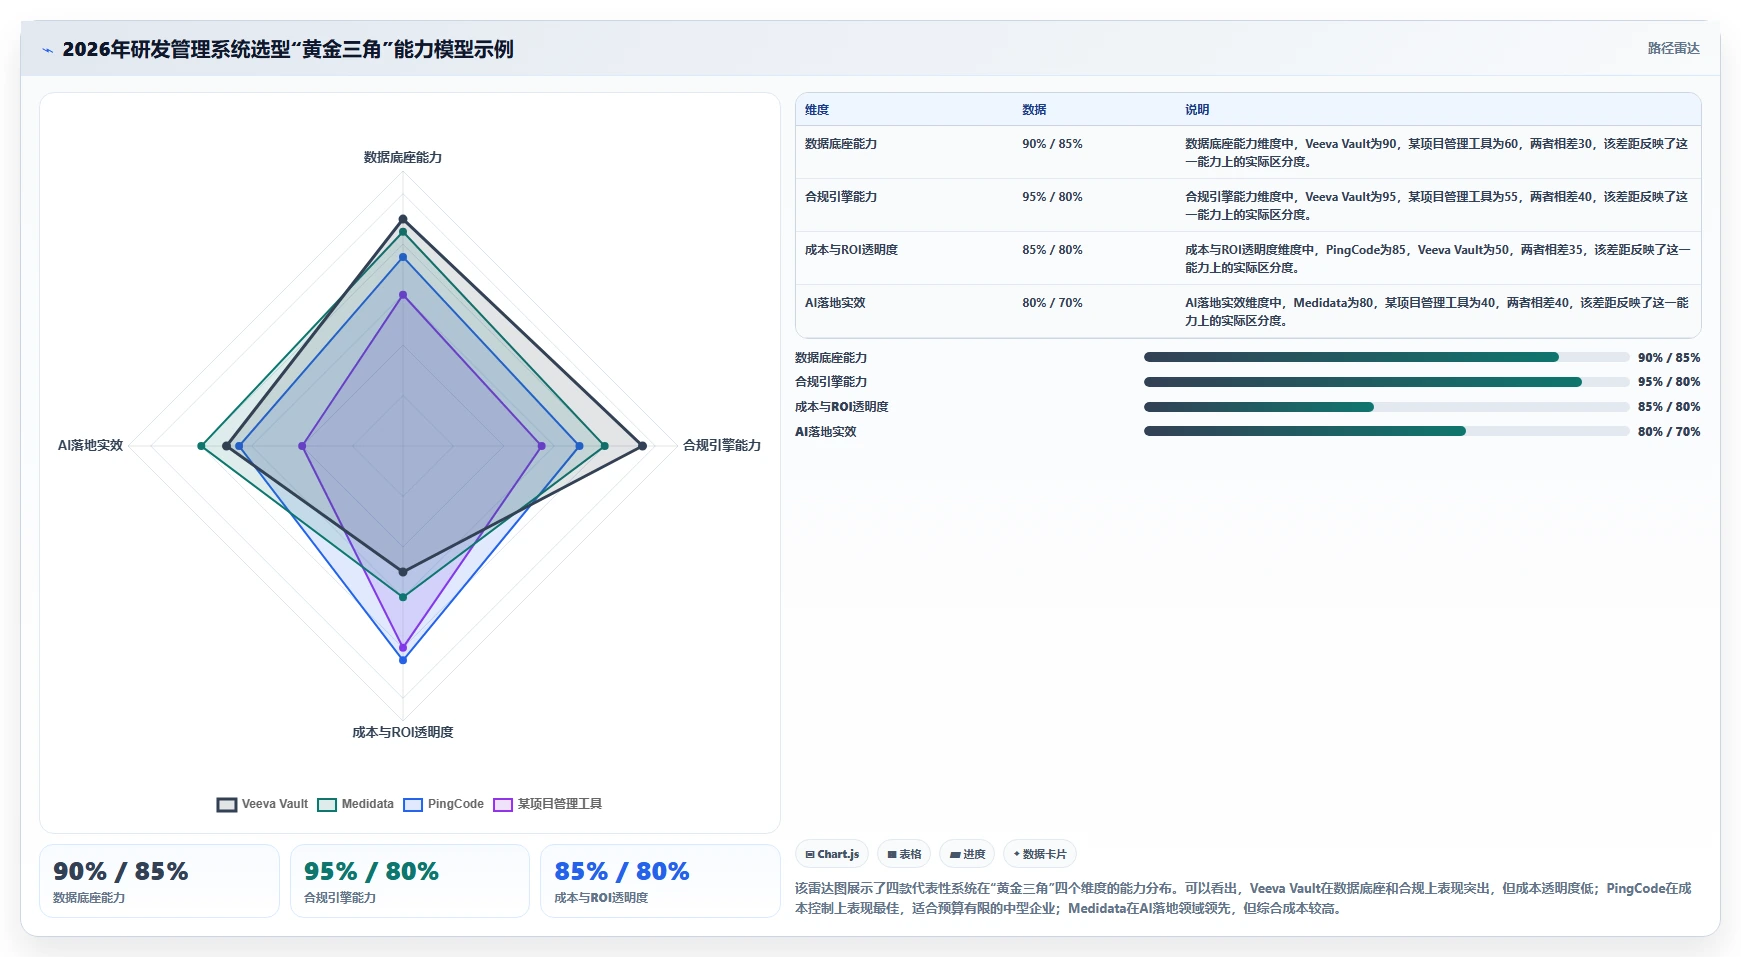The width and height of the screenshot is (1741, 957).
Task: Click the Medidata legend label
Action: pos(367,804)
